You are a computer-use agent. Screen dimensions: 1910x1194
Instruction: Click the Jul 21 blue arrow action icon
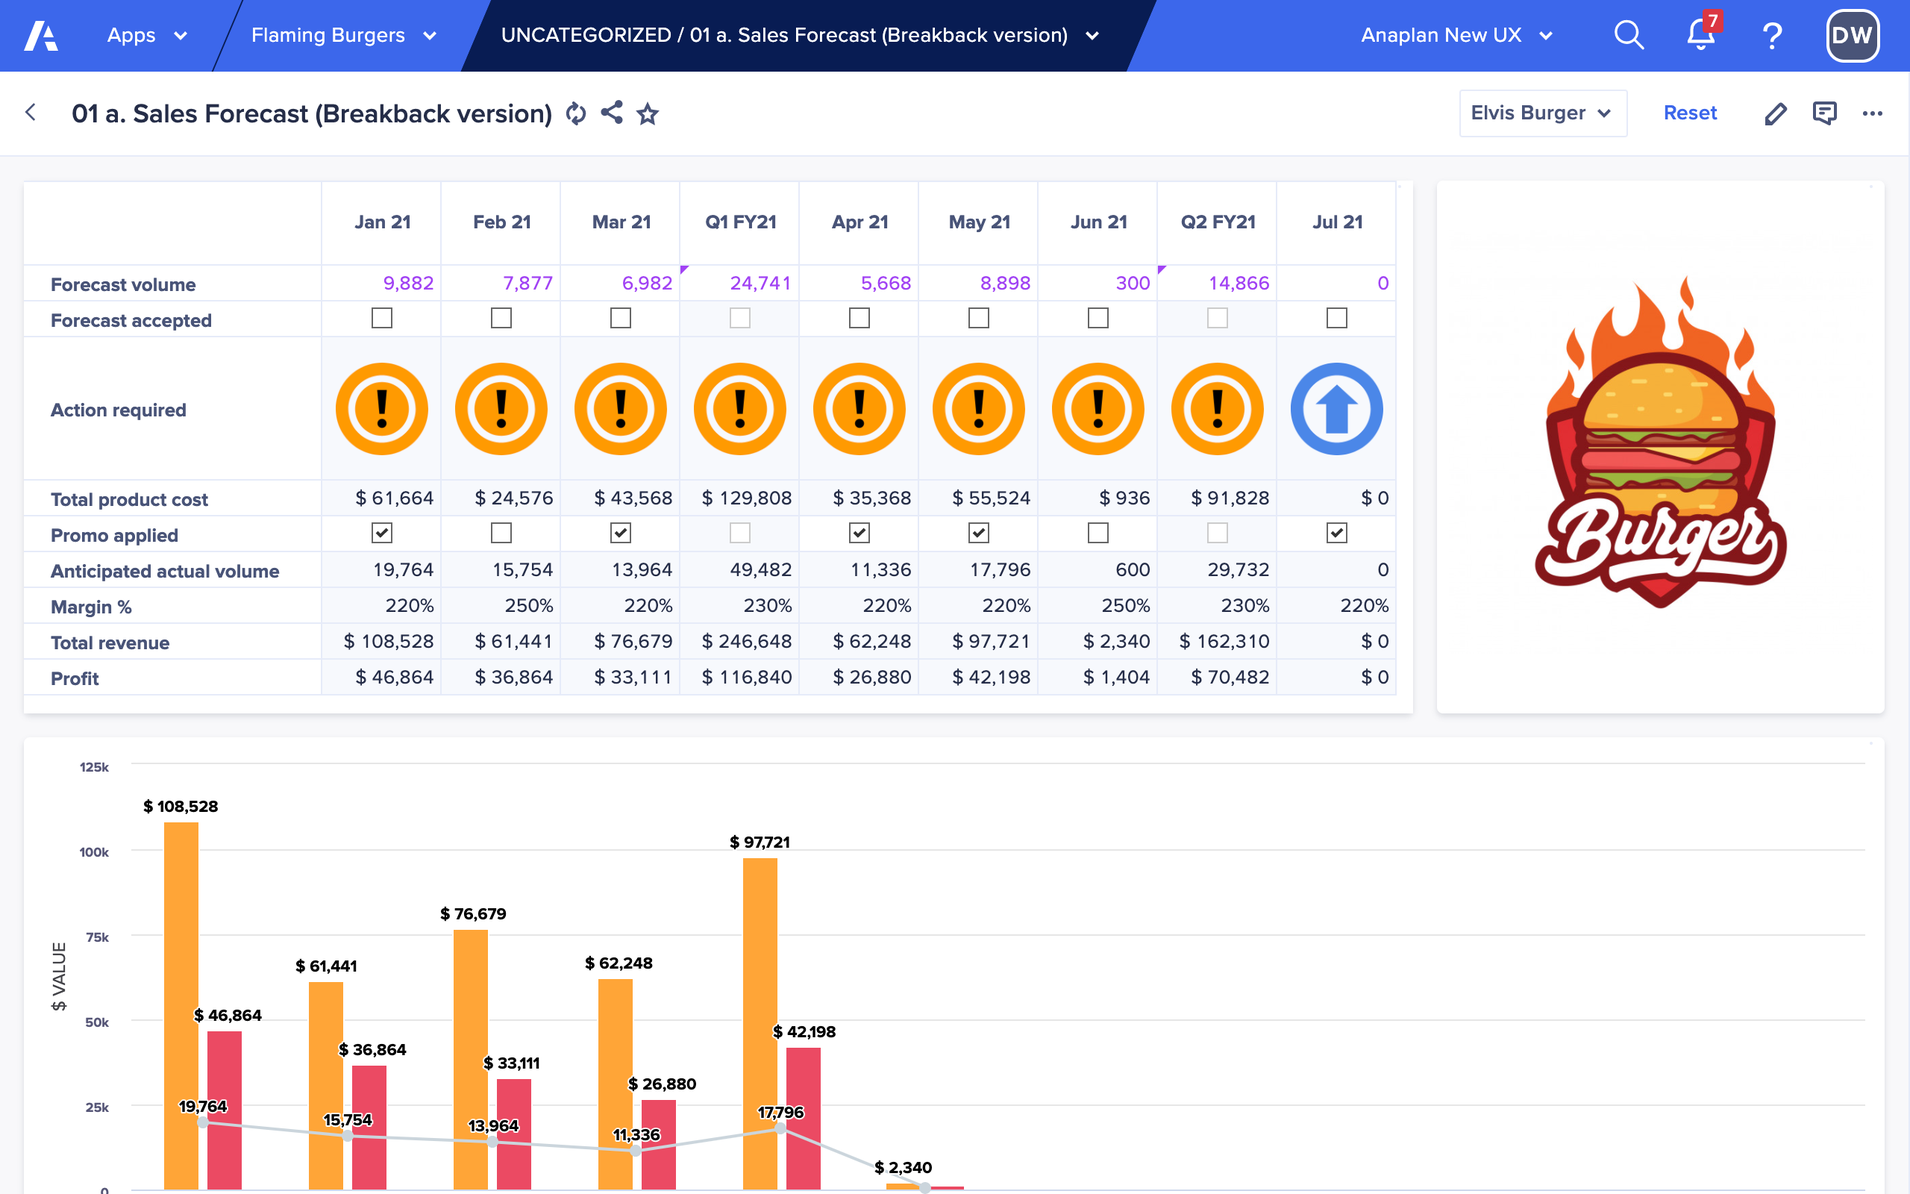[x=1336, y=409]
